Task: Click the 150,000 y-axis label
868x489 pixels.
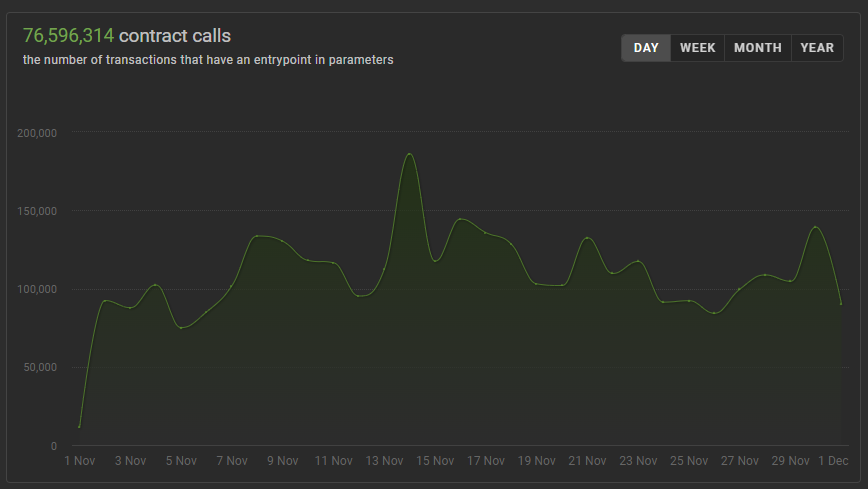Action: pos(37,211)
